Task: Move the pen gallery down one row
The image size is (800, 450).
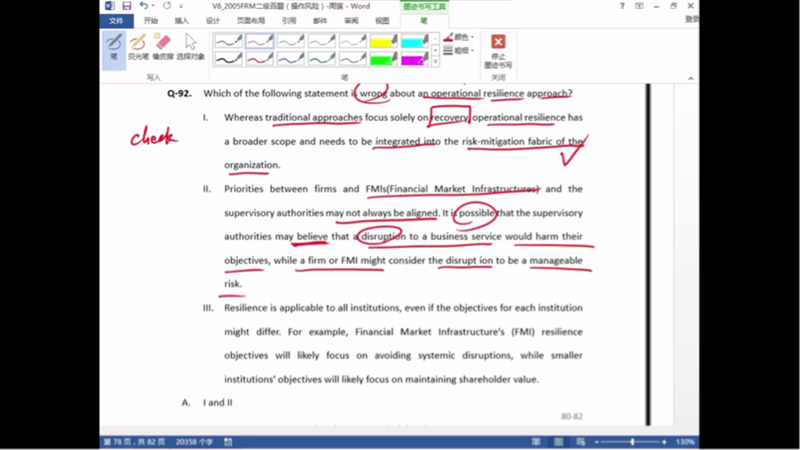Action: (435, 50)
